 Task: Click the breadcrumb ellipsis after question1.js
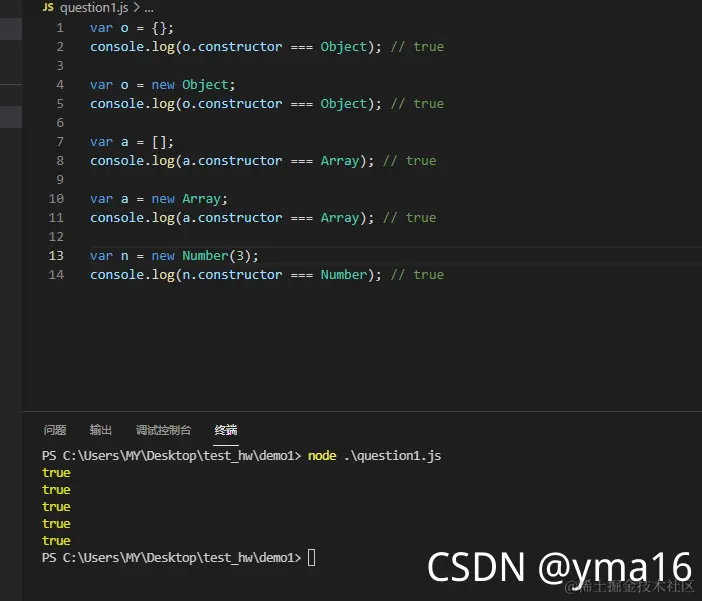(149, 8)
